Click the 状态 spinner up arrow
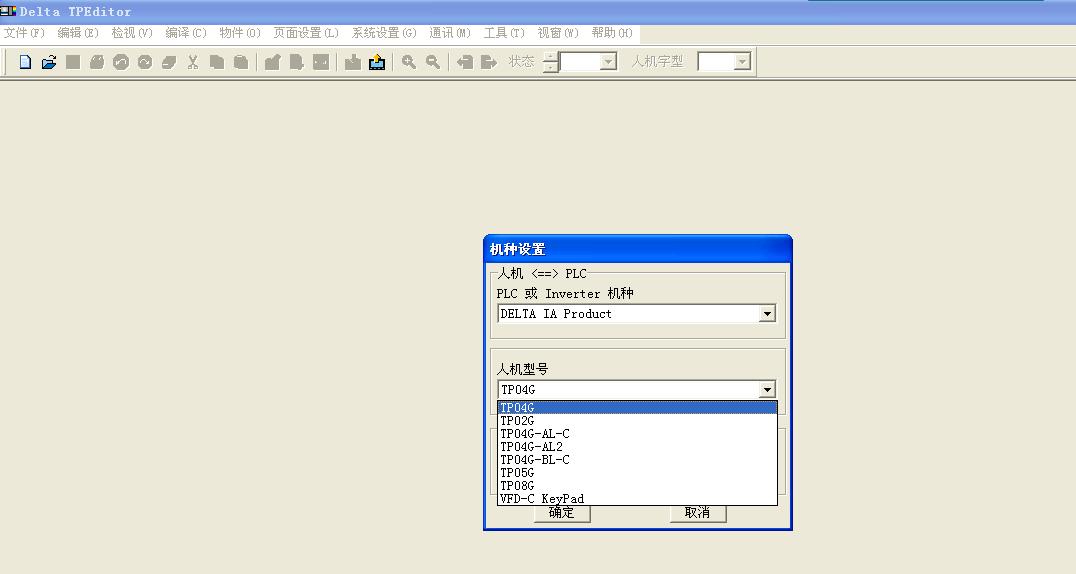The height and width of the screenshot is (574, 1076). click(551, 57)
